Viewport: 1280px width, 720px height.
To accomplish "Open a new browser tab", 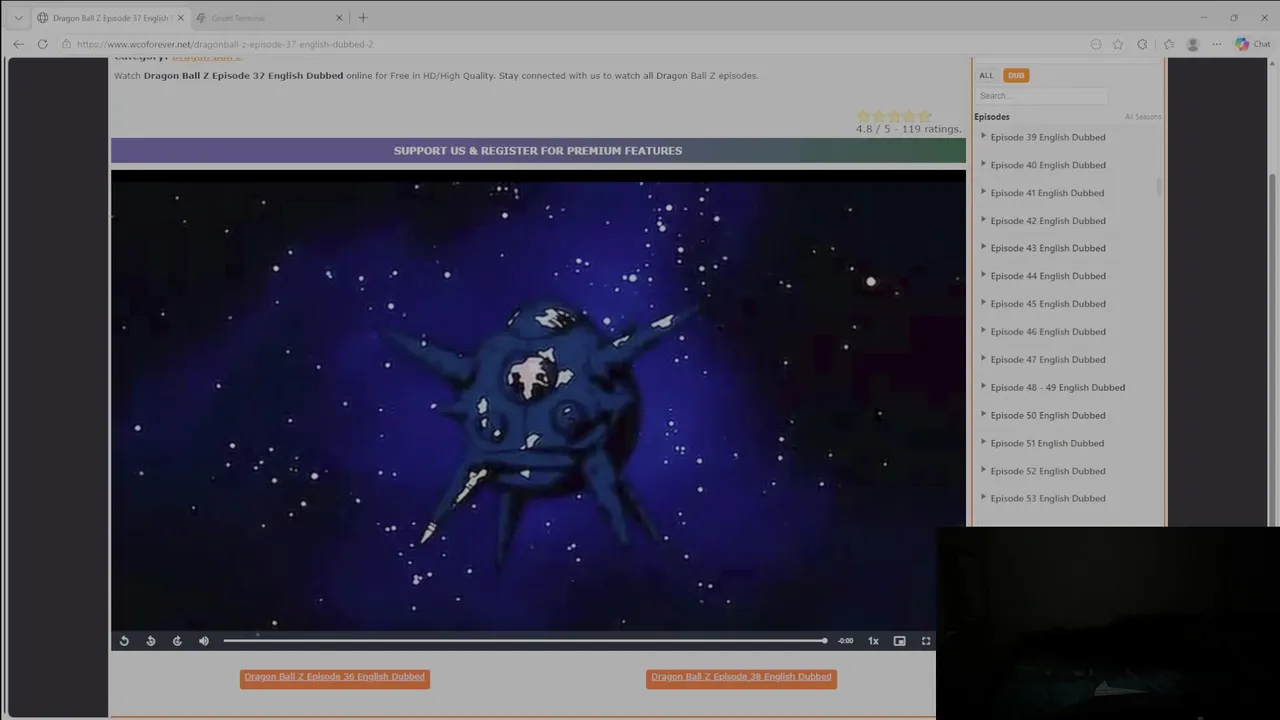I will tap(363, 18).
